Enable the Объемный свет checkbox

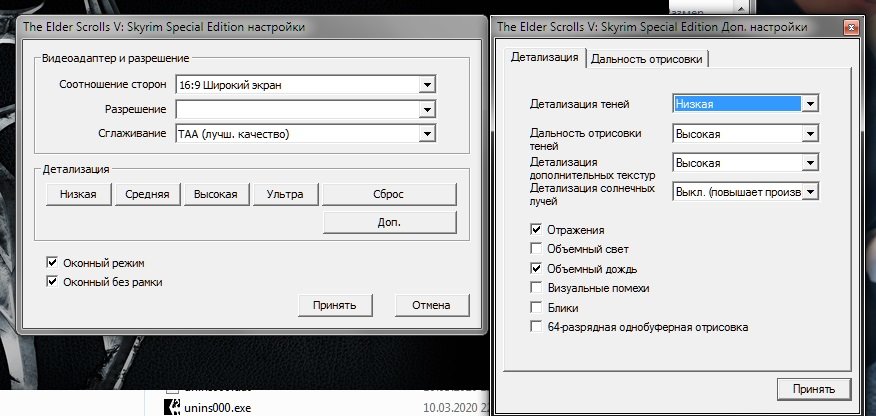[x=537, y=250]
